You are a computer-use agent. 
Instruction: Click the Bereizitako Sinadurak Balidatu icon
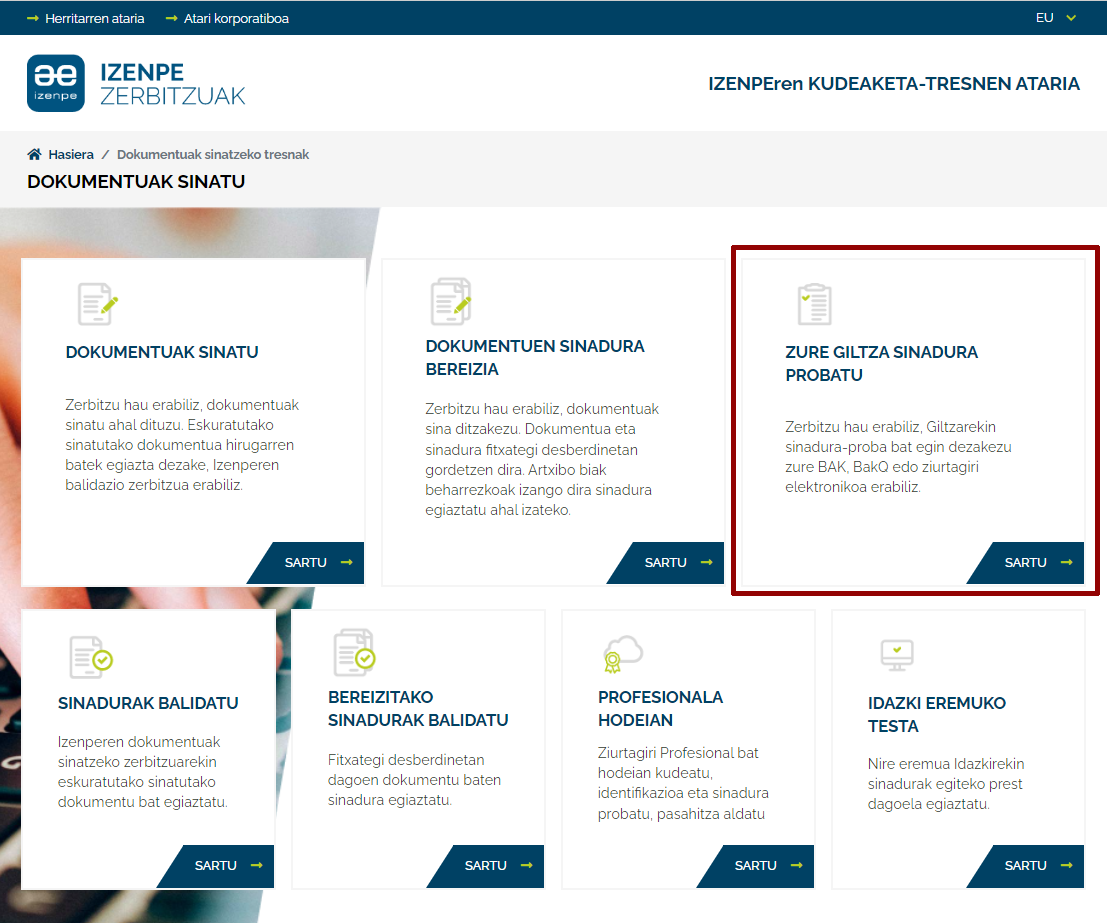[x=354, y=652]
